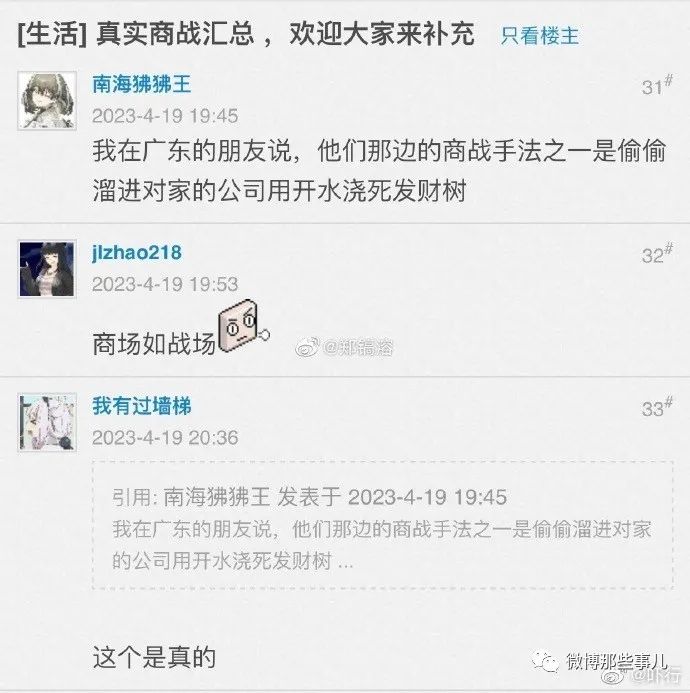Click the WeChat logo near 微博那些事儿
Image resolution: width=690 pixels, height=693 pixels.
coord(545,662)
